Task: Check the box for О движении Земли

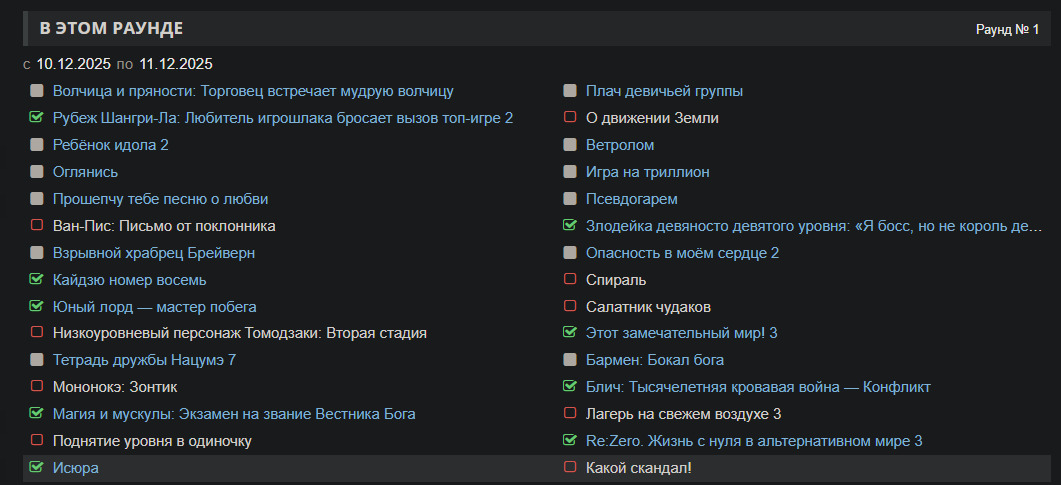Action: pyautogui.click(x=570, y=118)
